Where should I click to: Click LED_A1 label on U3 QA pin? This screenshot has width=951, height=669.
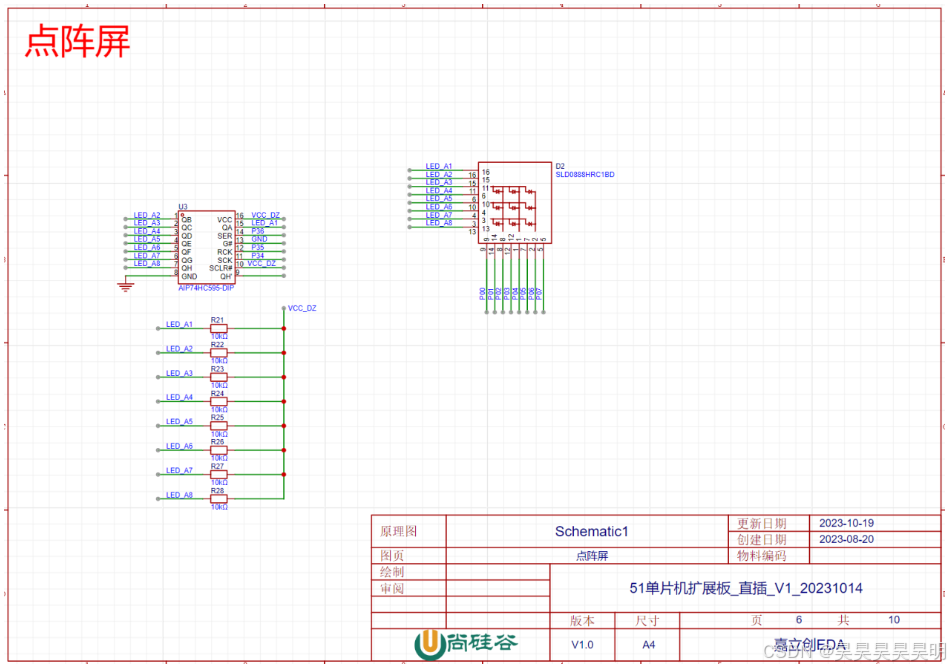point(264,223)
